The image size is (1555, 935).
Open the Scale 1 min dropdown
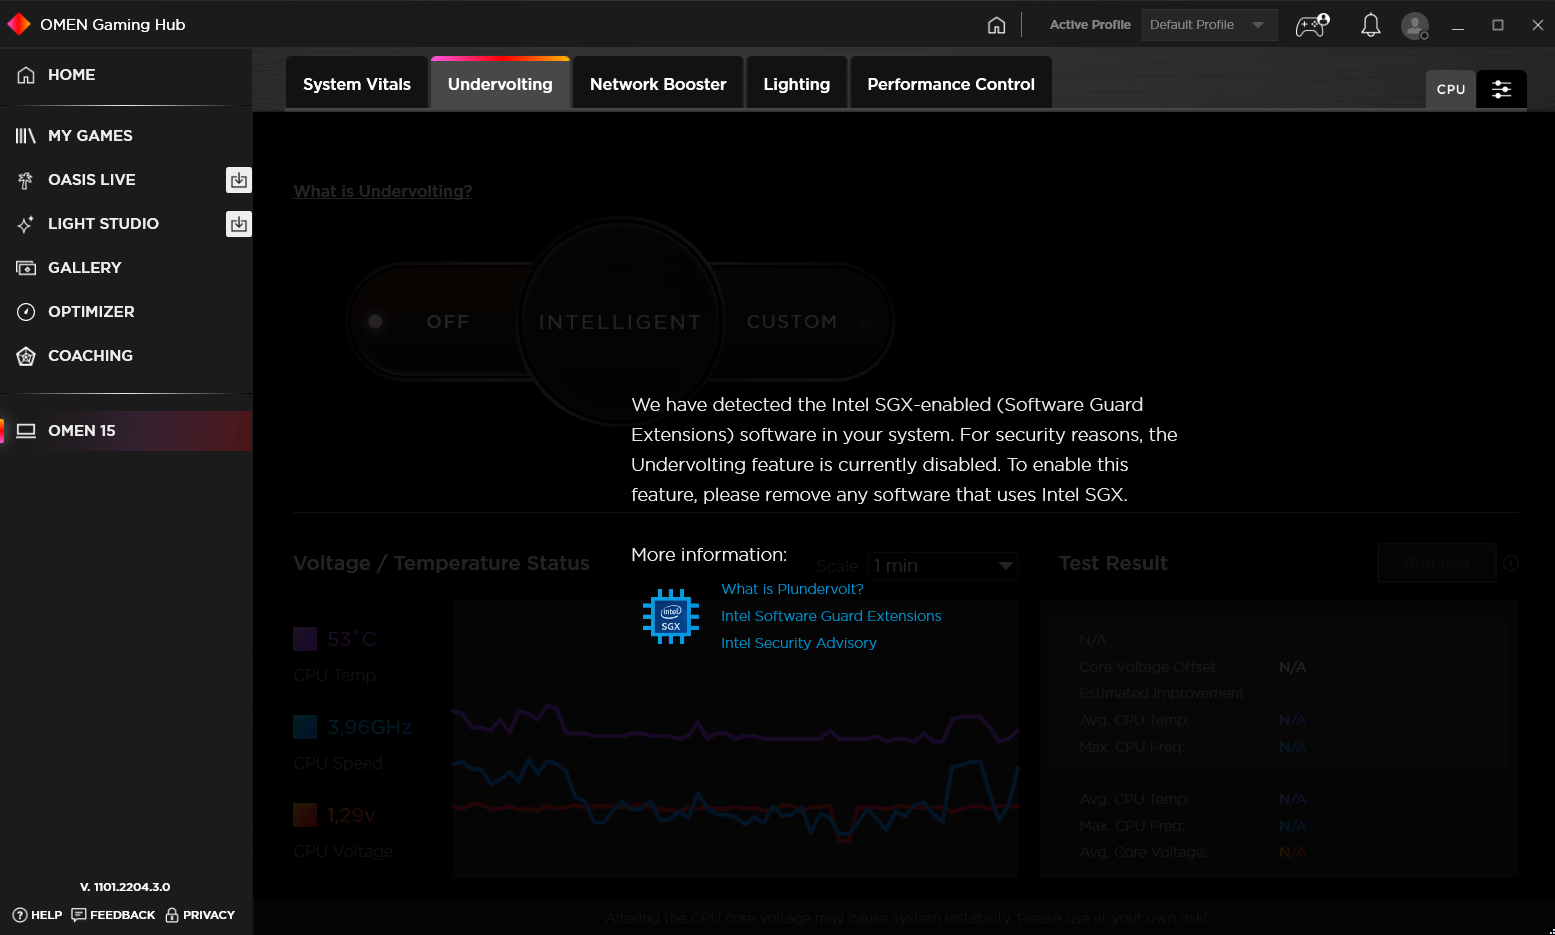tap(942, 566)
